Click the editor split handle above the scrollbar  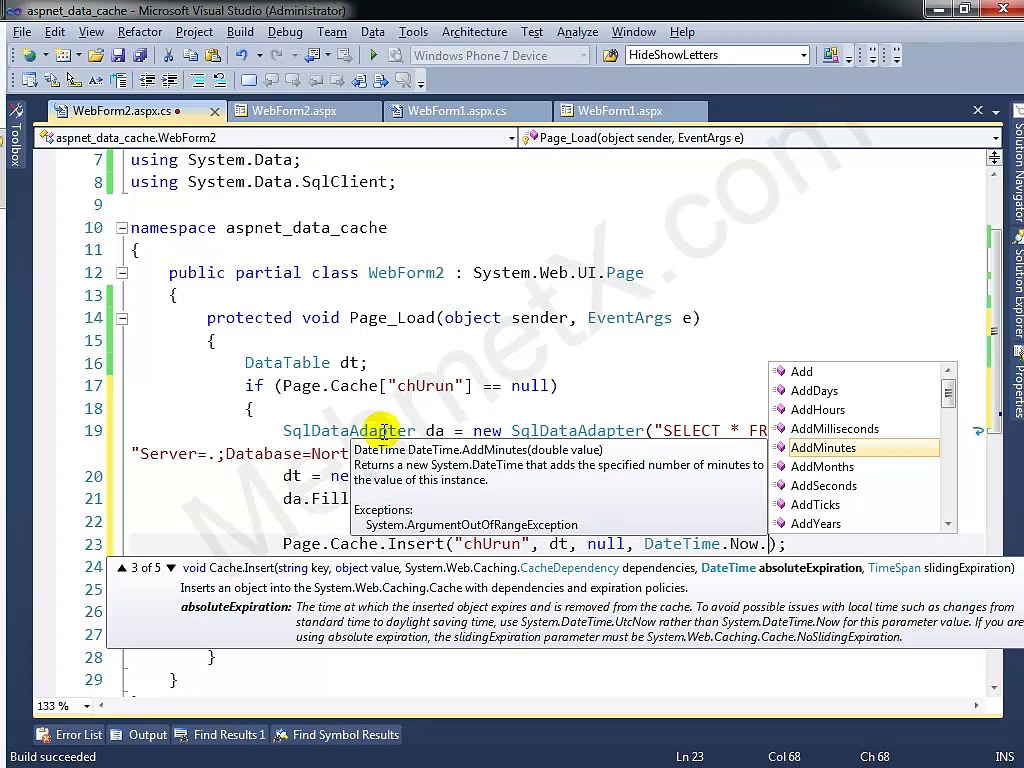coord(994,157)
